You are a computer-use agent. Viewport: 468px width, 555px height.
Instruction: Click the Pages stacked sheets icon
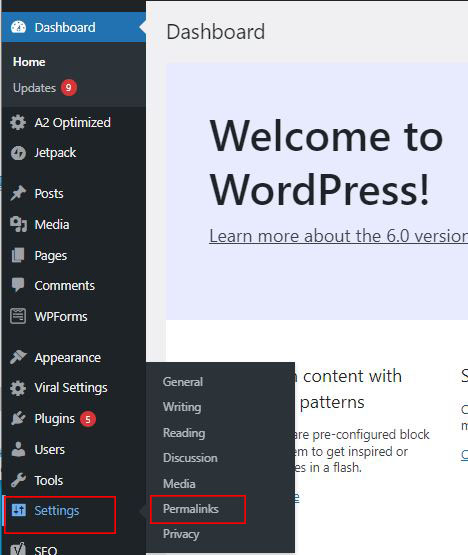[18, 255]
